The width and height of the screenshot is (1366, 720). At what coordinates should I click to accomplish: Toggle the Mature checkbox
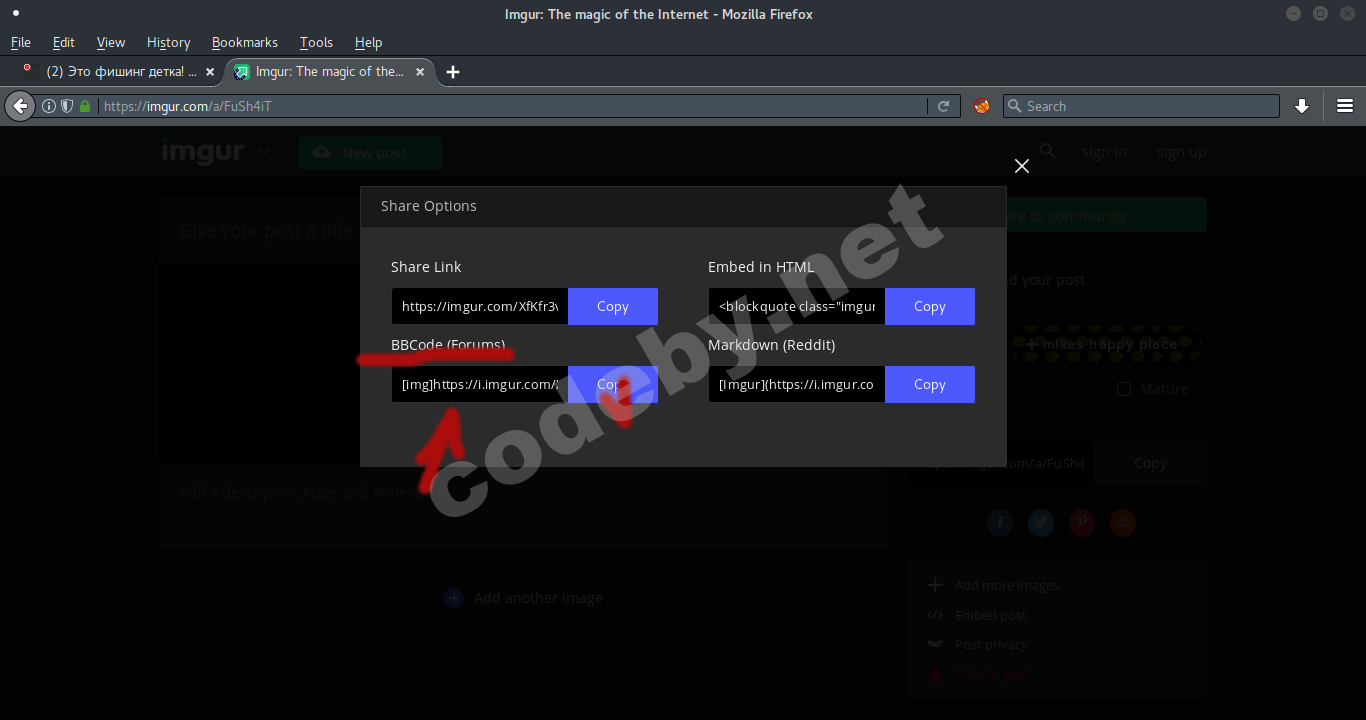pyautogui.click(x=1124, y=389)
